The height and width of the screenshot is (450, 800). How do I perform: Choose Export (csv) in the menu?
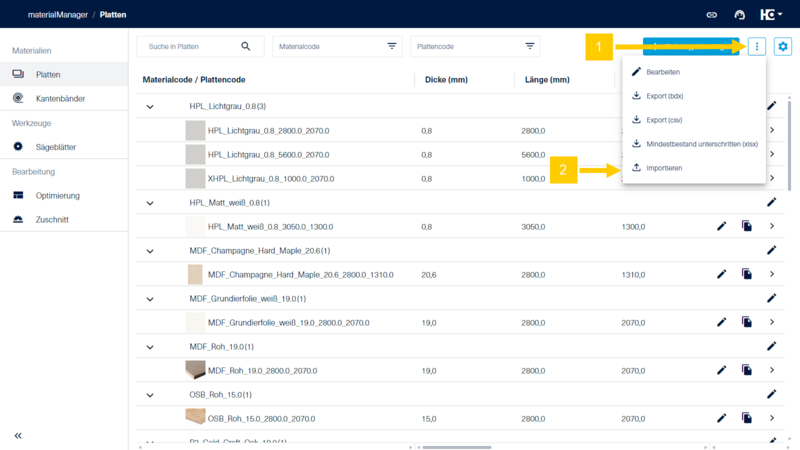[664, 120]
